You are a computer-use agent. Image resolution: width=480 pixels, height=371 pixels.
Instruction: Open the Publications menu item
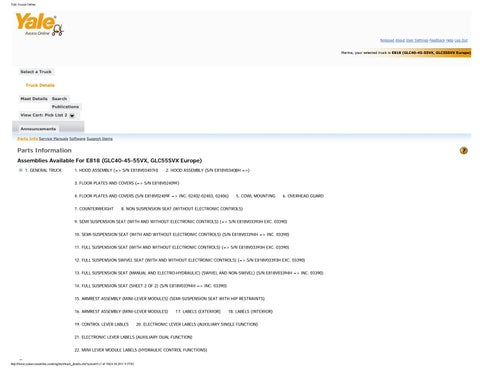(x=65, y=107)
